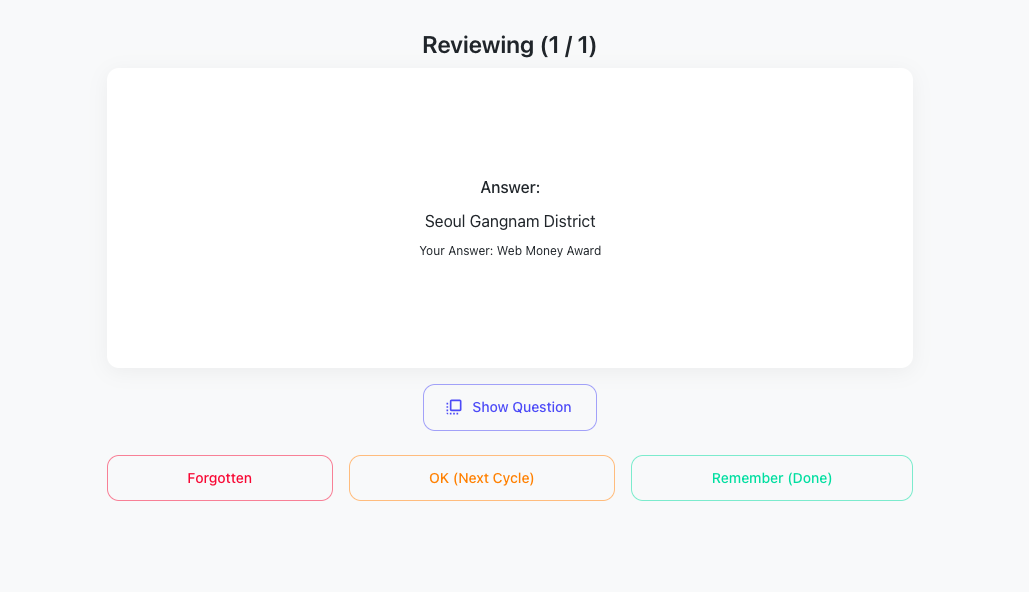Click the Reviewing (1 / 1) heading
1029x592 pixels.
(509, 45)
